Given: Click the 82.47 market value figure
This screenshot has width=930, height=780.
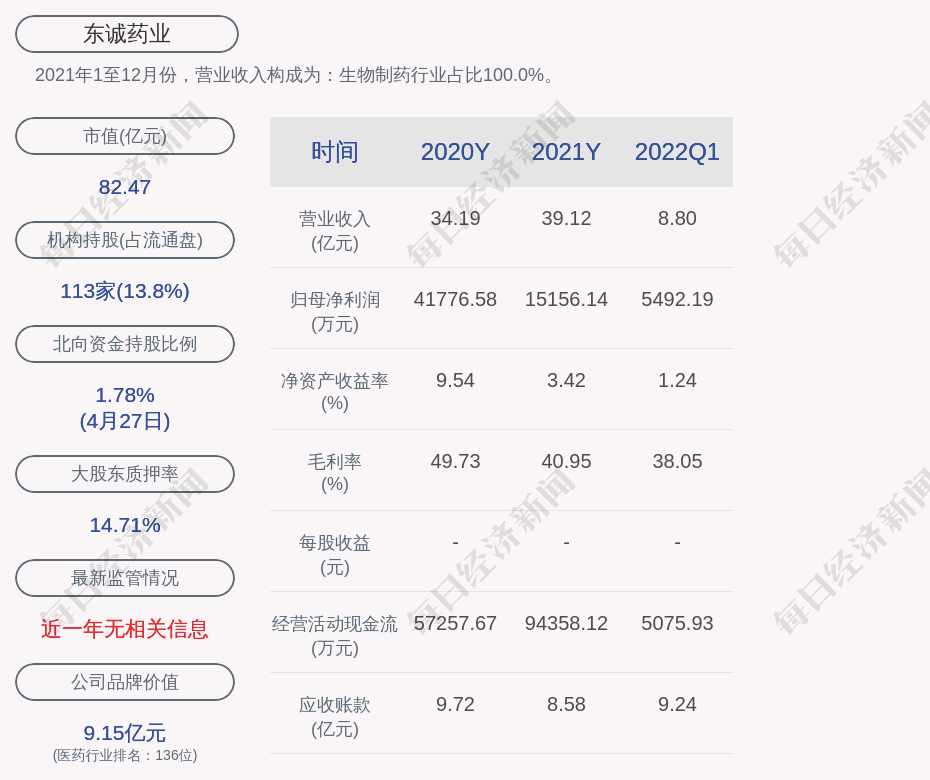Looking at the screenshot, I should coord(125,187).
